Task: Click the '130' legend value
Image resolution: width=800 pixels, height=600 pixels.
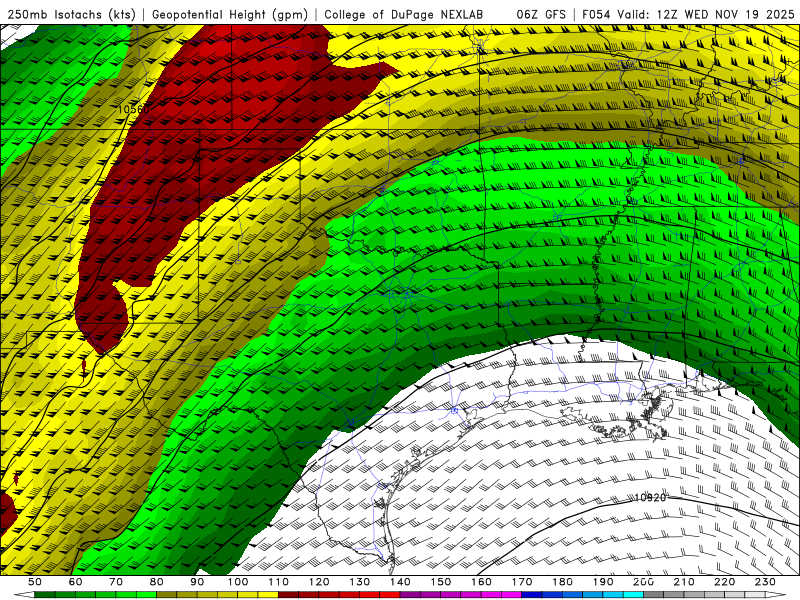Action: tap(360, 582)
